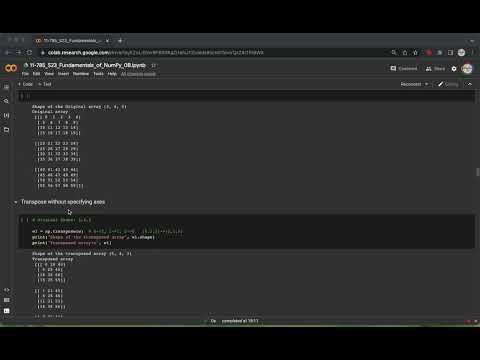Open the table of contents sidebar icon
This screenshot has height=360, width=480.
pos(6,87)
